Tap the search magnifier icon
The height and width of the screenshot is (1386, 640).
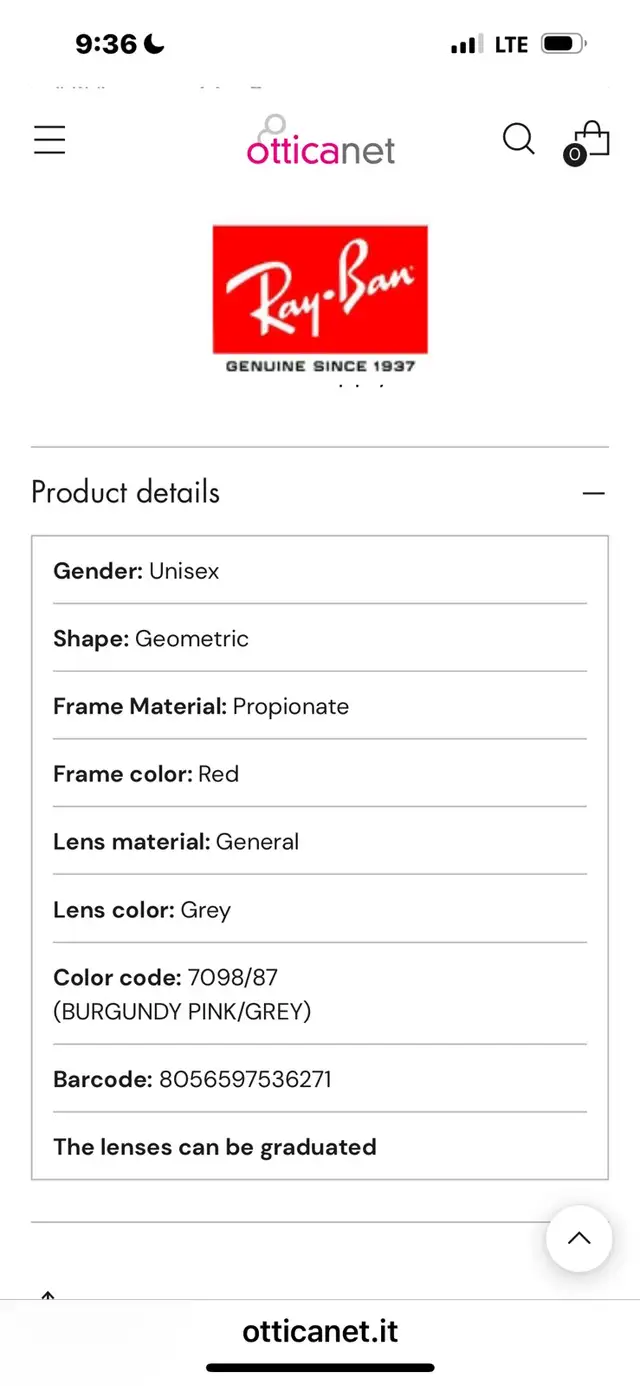click(518, 139)
